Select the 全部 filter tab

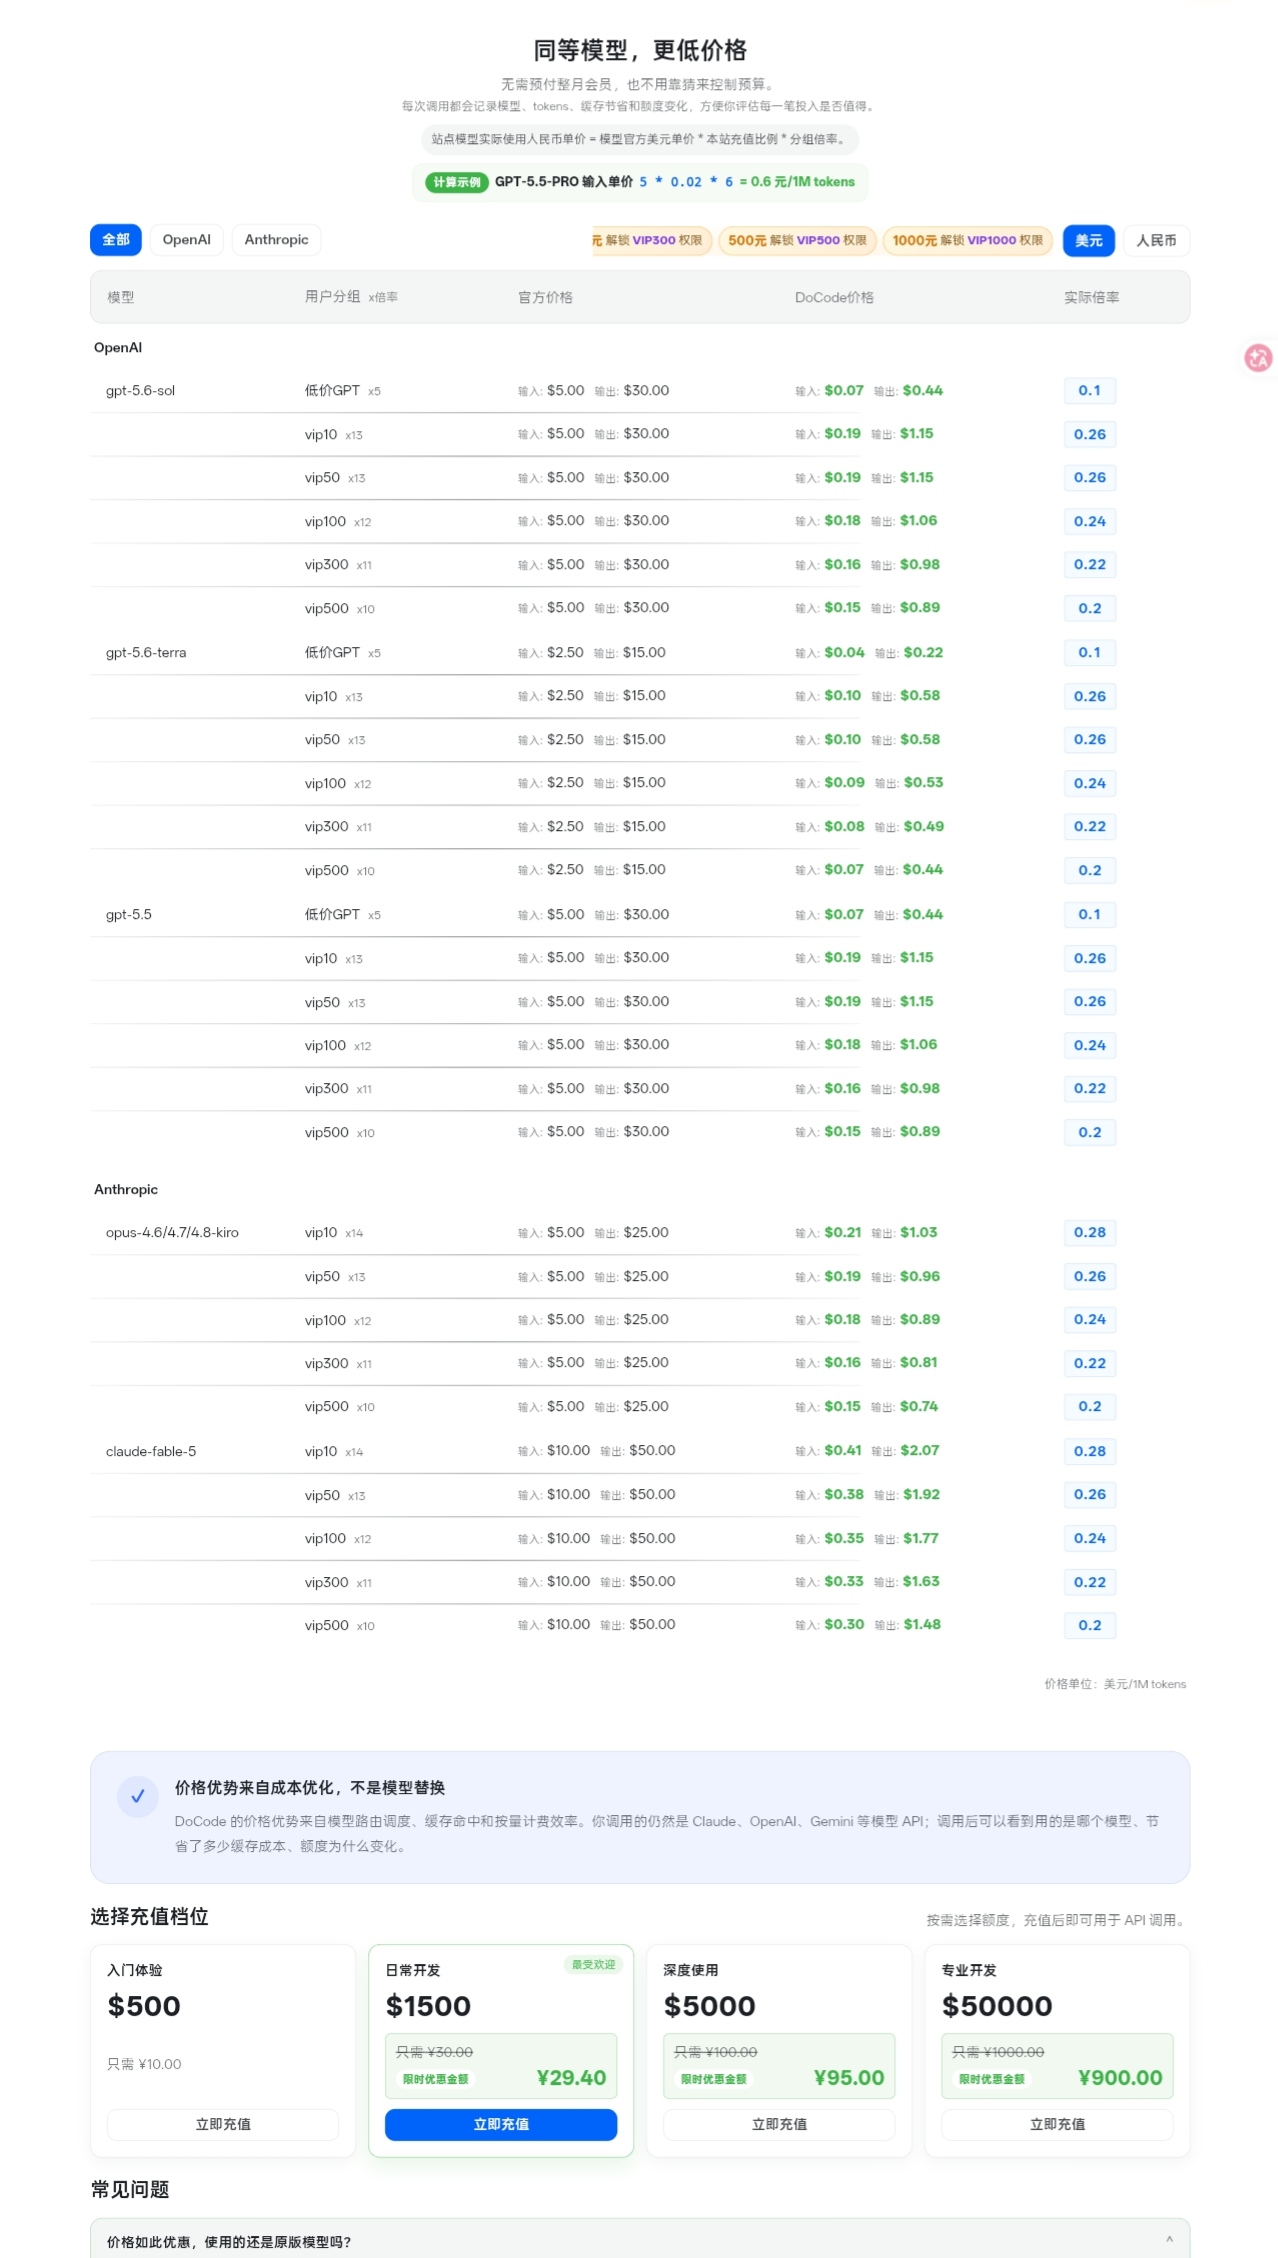116,240
